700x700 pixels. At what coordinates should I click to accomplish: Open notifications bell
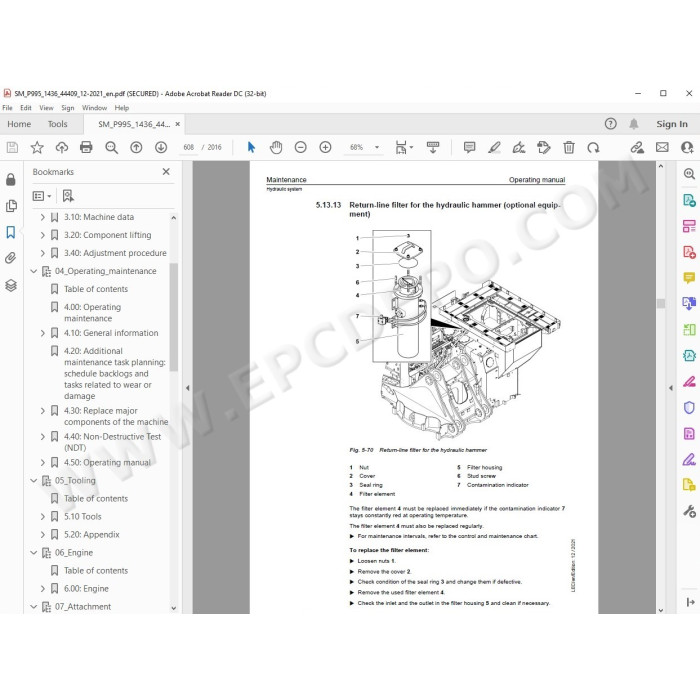pyautogui.click(x=634, y=124)
